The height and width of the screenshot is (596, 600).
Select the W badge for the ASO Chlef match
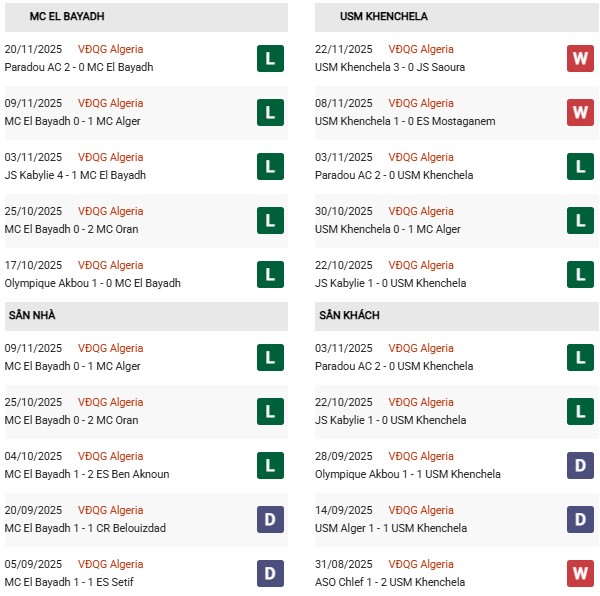tap(580, 574)
